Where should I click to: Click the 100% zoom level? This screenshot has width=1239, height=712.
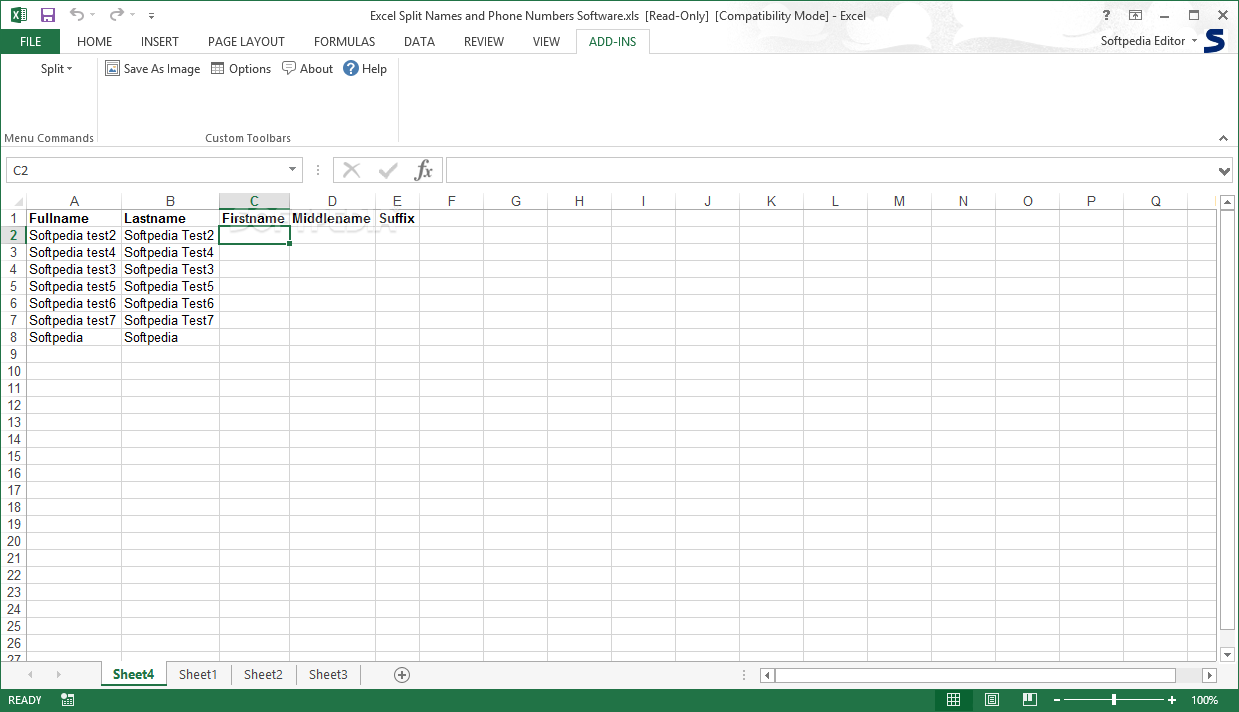1205,700
